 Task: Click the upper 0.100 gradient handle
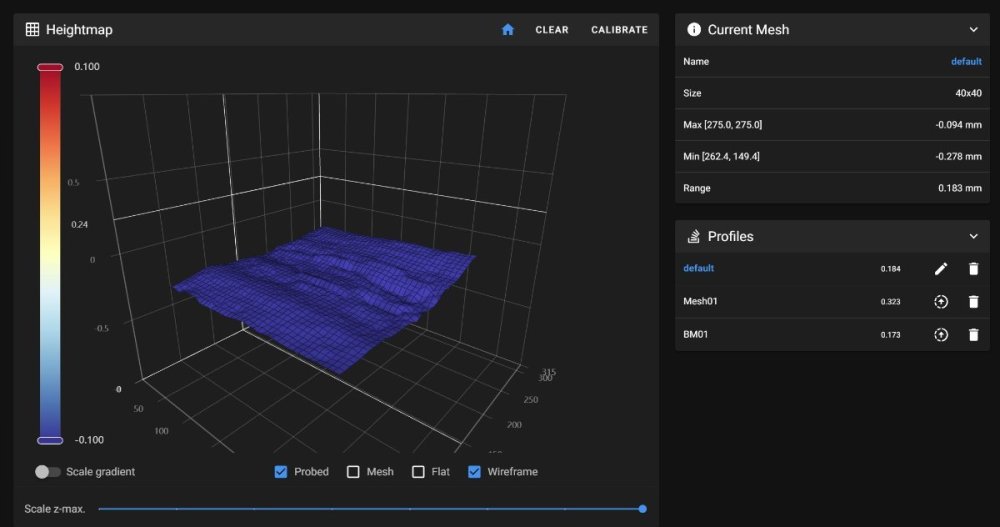(x=50, y=67)
